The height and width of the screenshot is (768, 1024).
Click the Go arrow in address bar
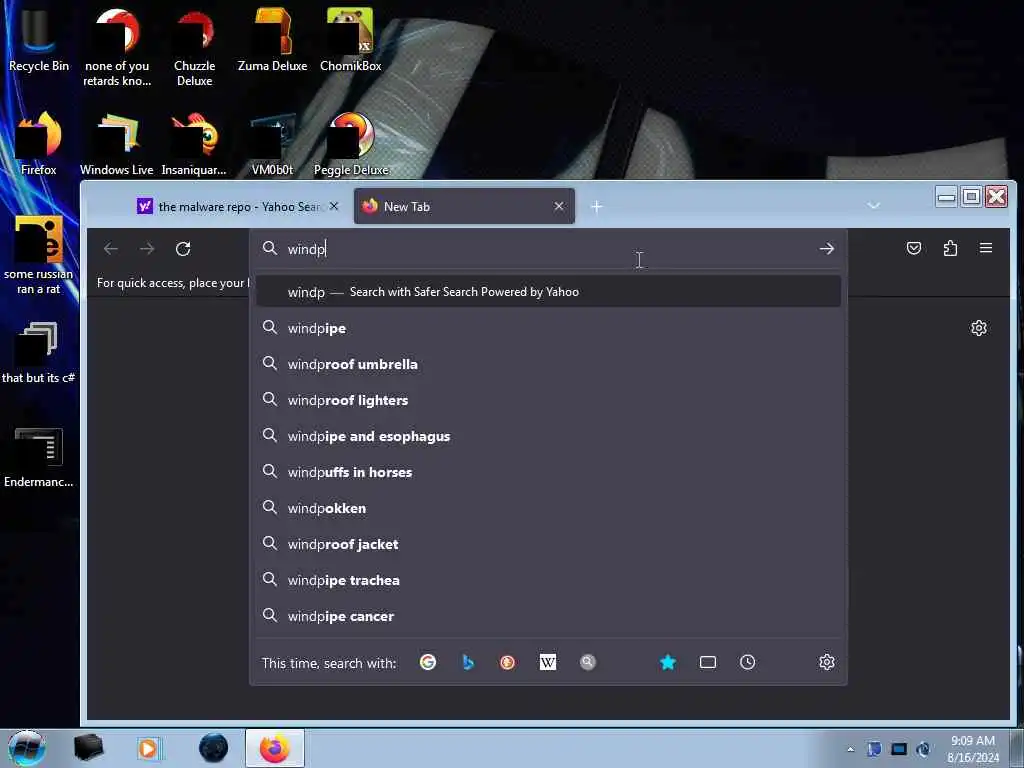point(827,249)
